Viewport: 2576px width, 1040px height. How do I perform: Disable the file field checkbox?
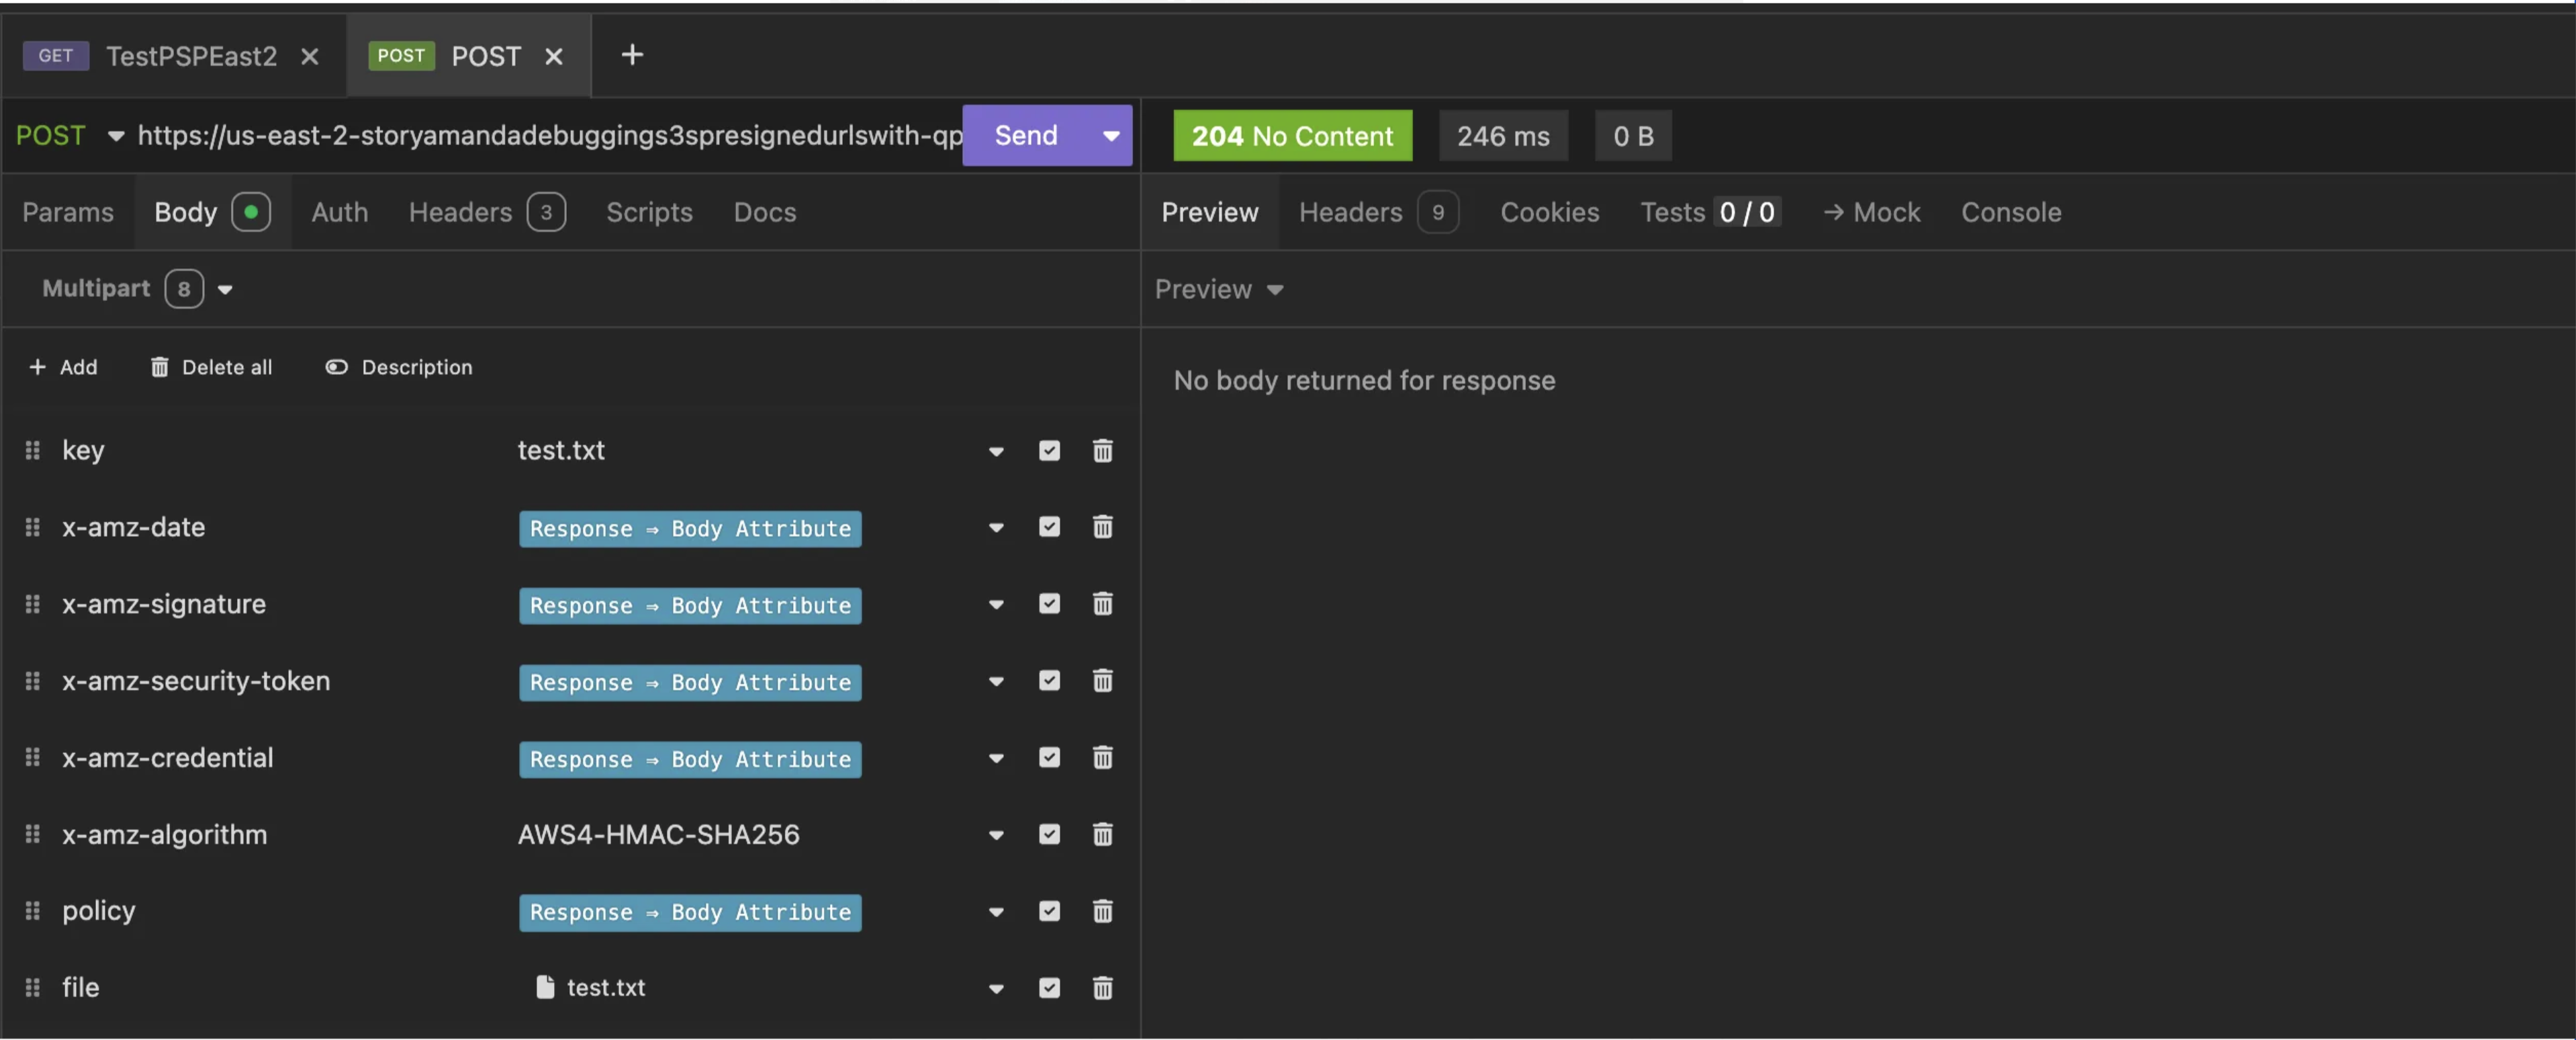click(x=1049, y=988)
